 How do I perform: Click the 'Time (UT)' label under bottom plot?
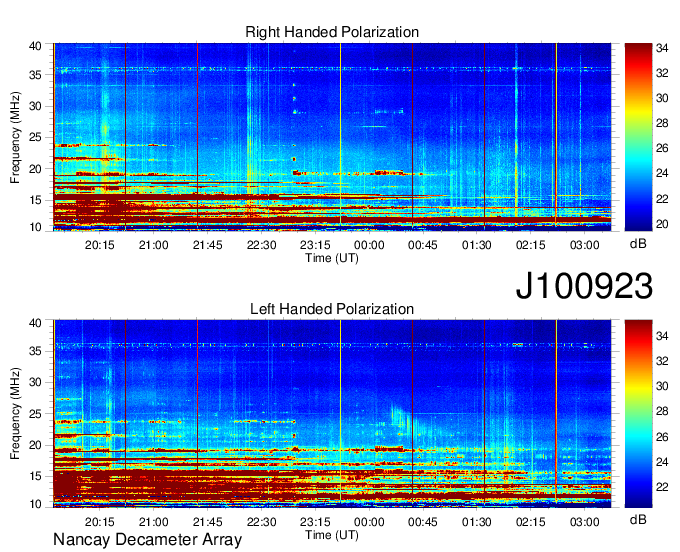click(332, 536)
